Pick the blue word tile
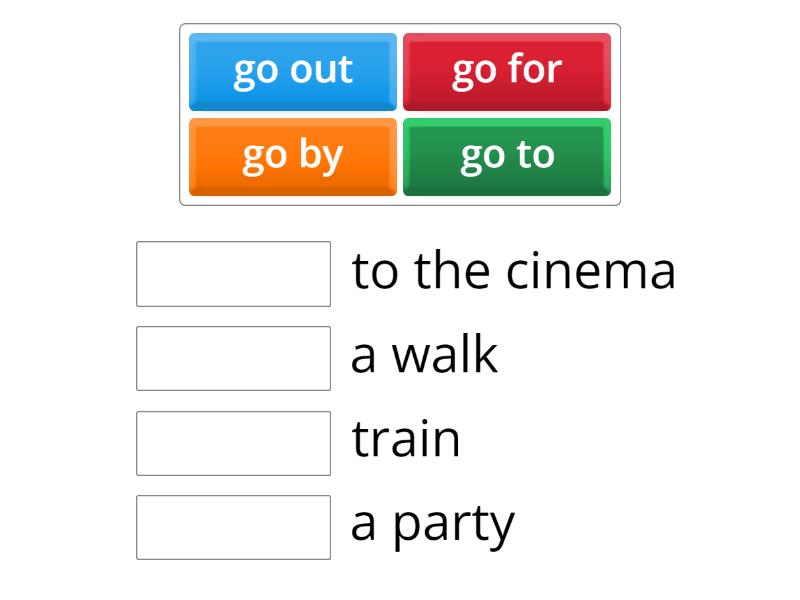The image size is (800, 600). pyautogui.click(x=293, y=71)
